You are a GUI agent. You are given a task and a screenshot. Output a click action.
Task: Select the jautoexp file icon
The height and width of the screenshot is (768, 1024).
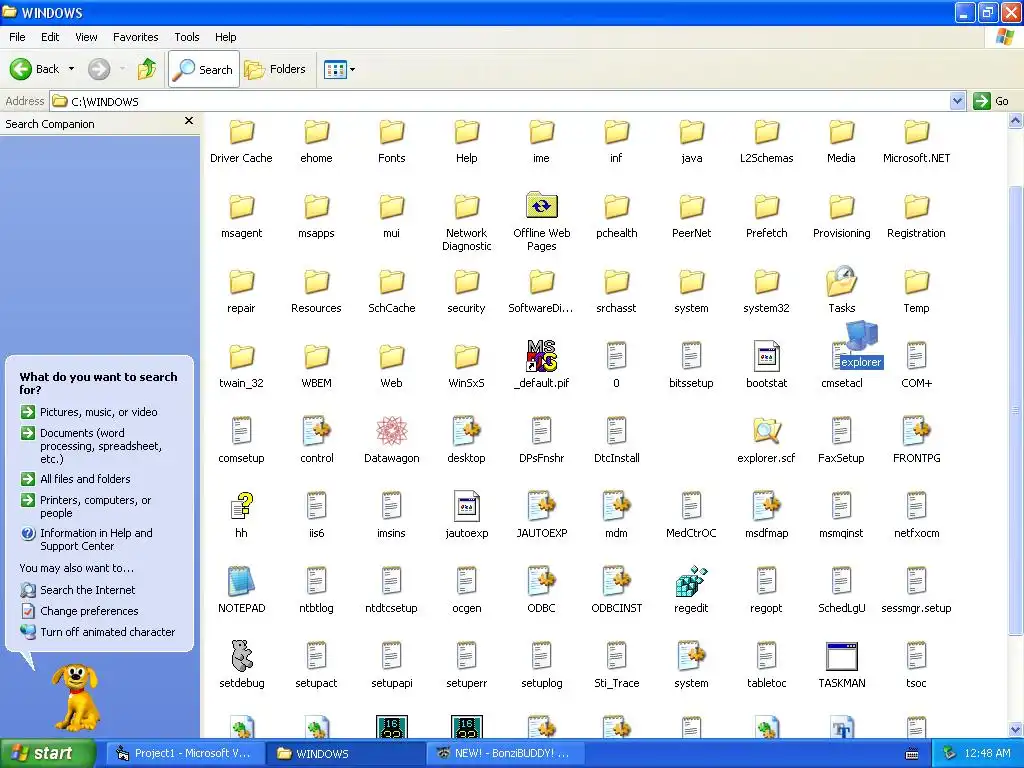466,506
